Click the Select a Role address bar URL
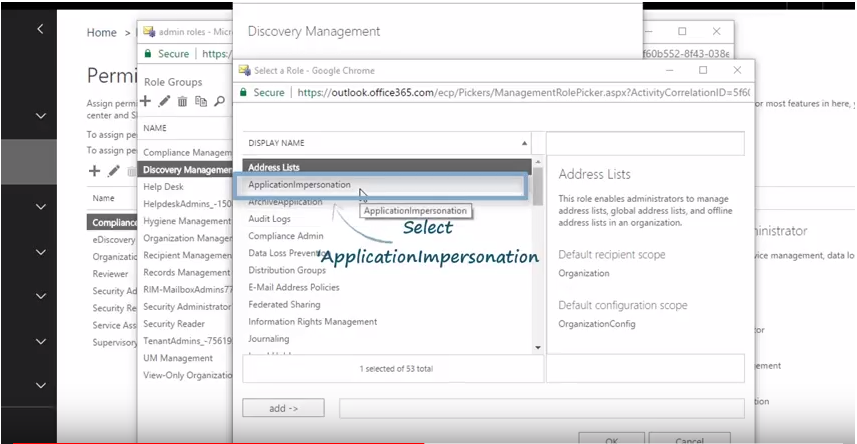Image resolution: width=857 pixels, height=444 pixels. pyautogui.click(x=524, y=92)
